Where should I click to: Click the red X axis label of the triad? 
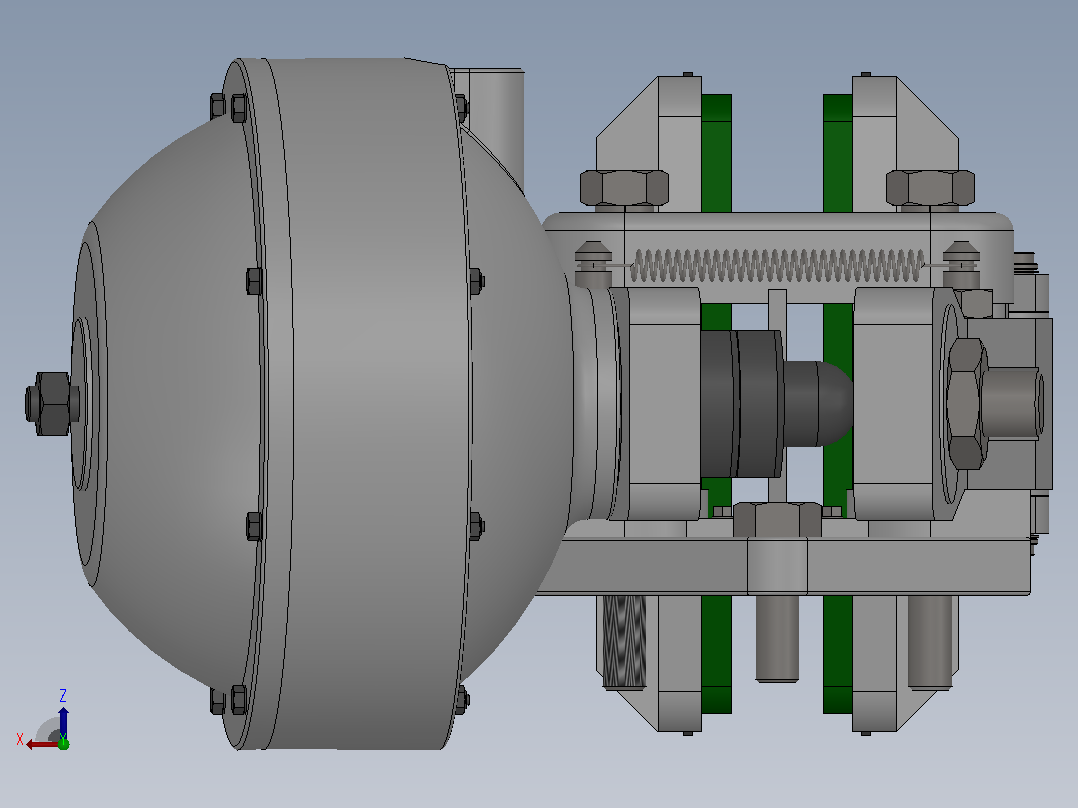20,740
